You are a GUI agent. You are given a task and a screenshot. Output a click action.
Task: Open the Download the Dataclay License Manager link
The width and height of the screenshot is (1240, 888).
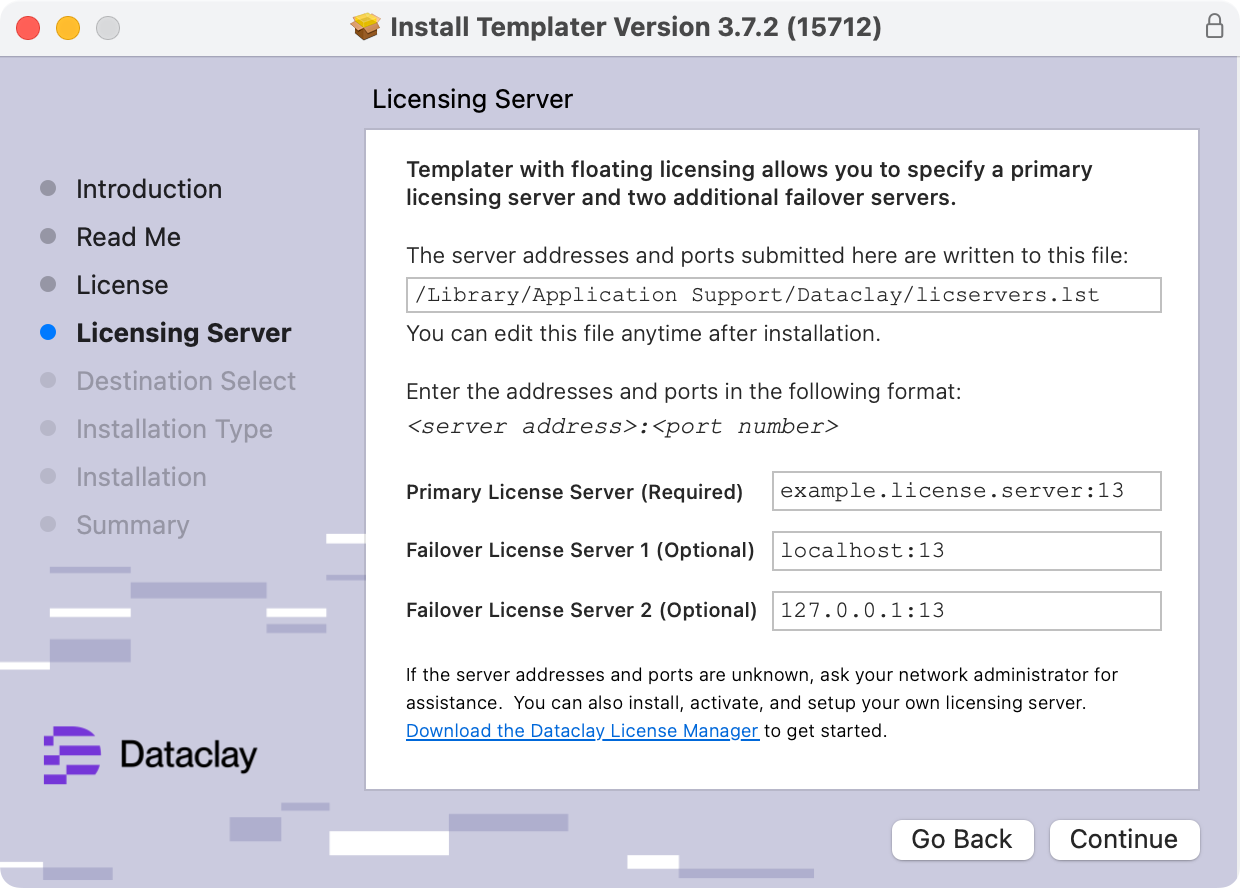point(582,731)
